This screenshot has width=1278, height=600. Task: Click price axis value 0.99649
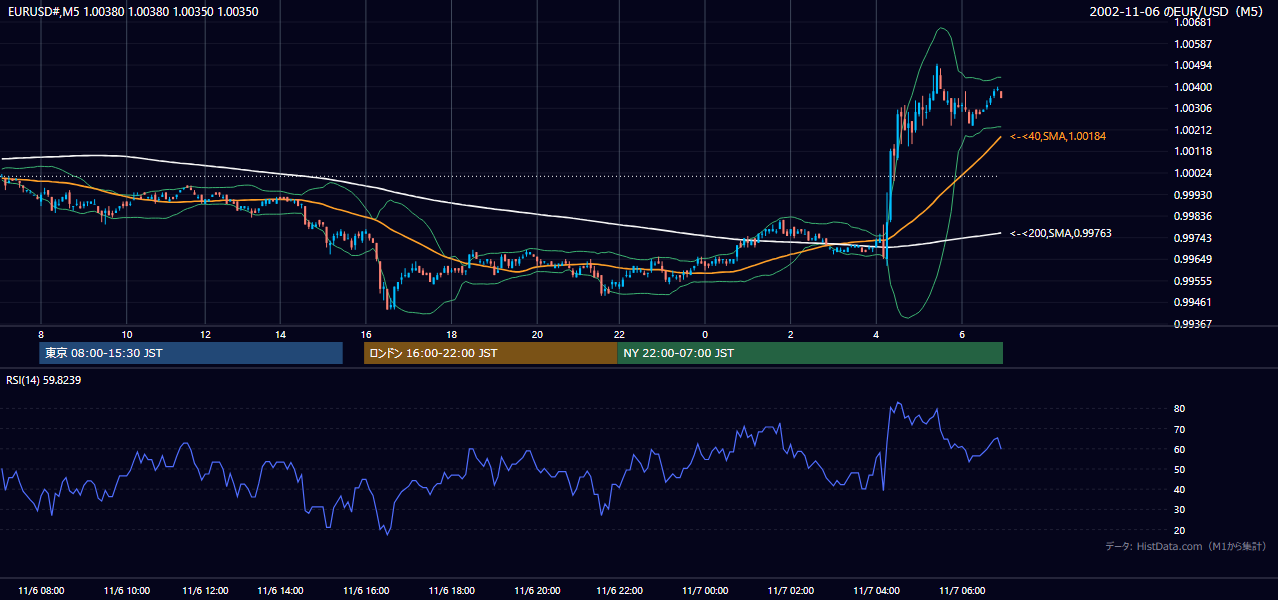pos(1192,259)
